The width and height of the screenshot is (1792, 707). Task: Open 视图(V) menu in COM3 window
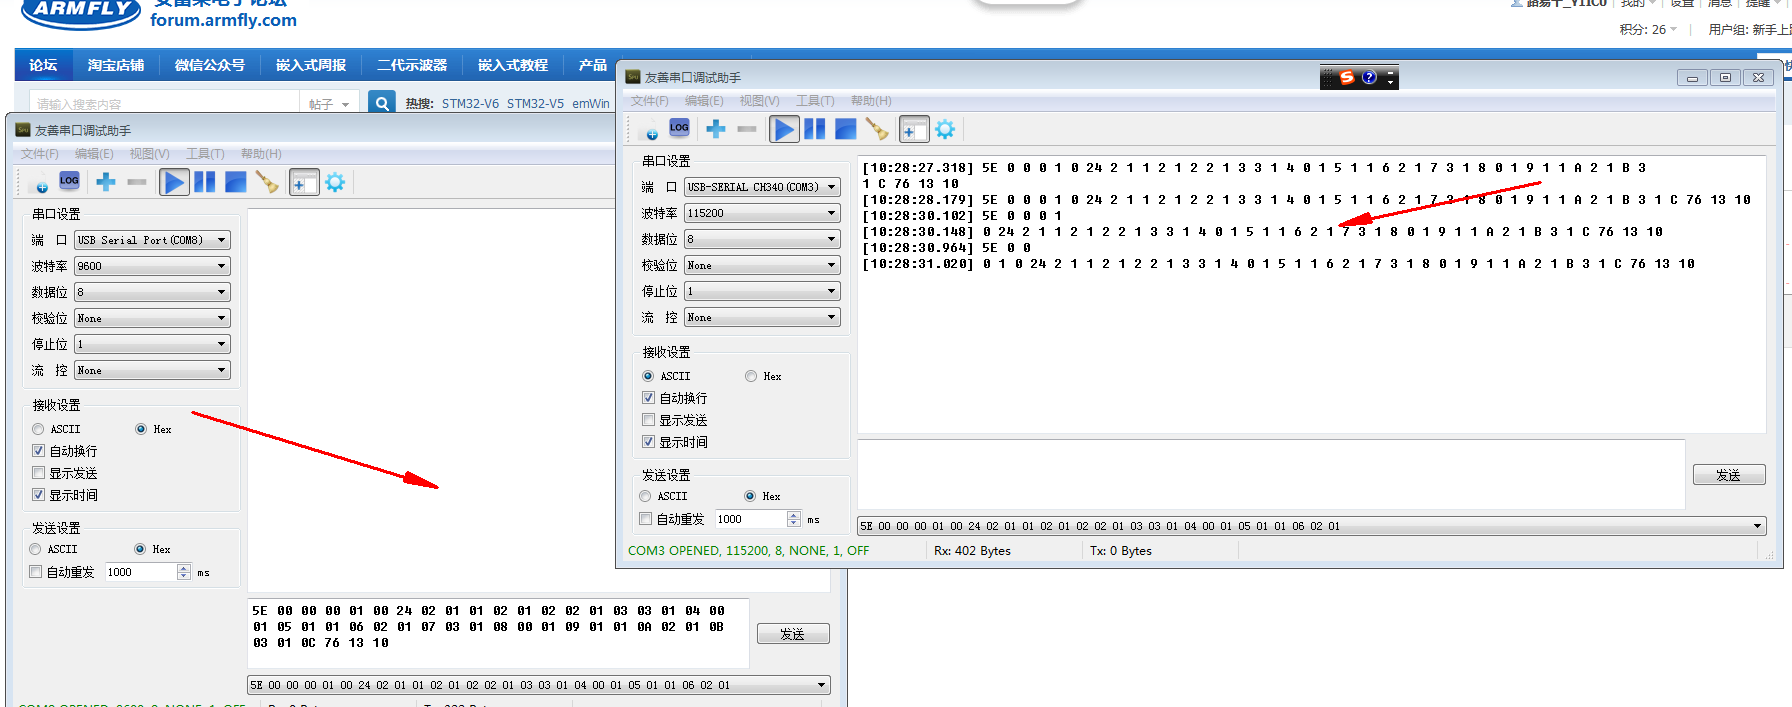(759, 101)
